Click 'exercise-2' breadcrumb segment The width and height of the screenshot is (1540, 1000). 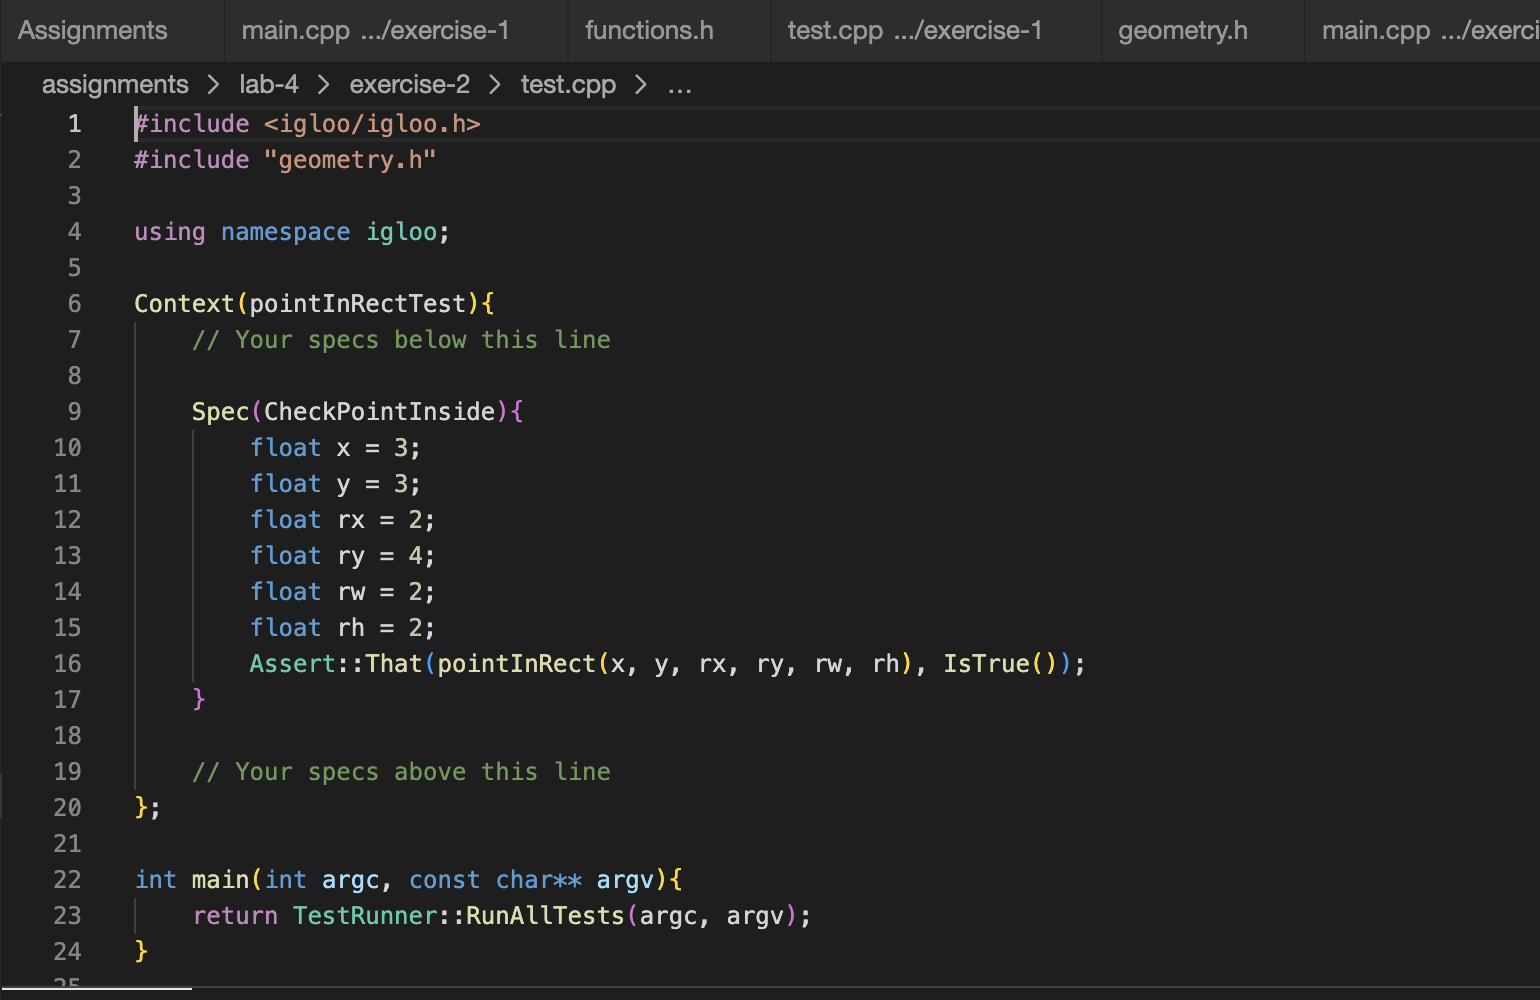409,85
